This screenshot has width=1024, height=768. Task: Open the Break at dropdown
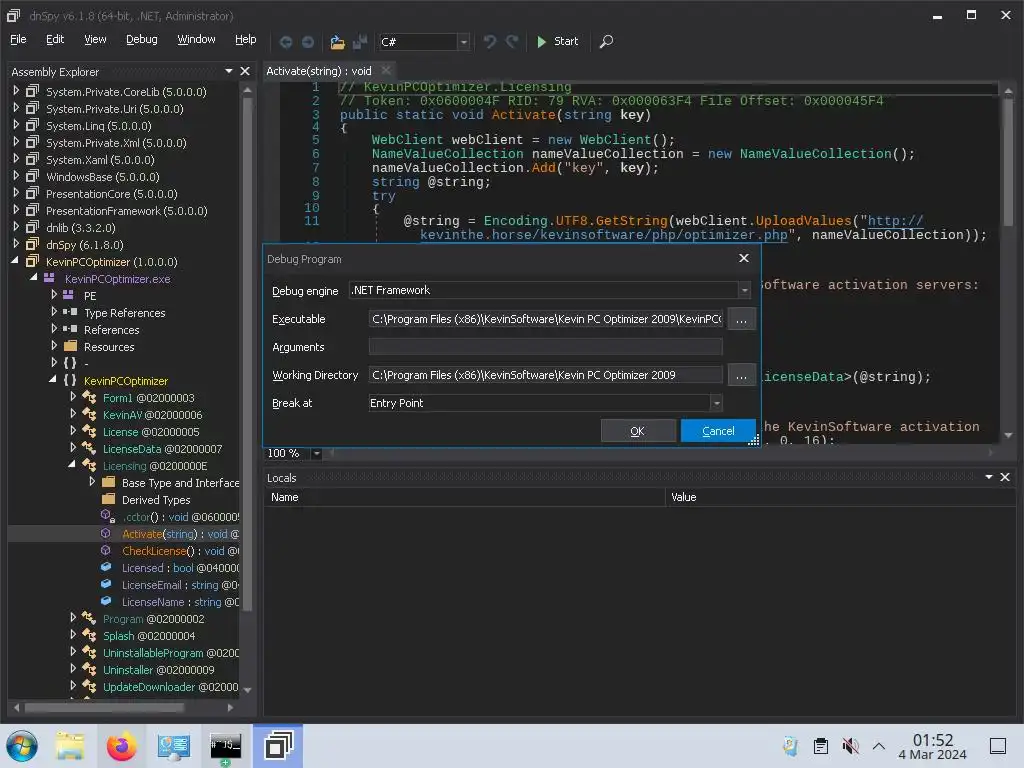716,403
